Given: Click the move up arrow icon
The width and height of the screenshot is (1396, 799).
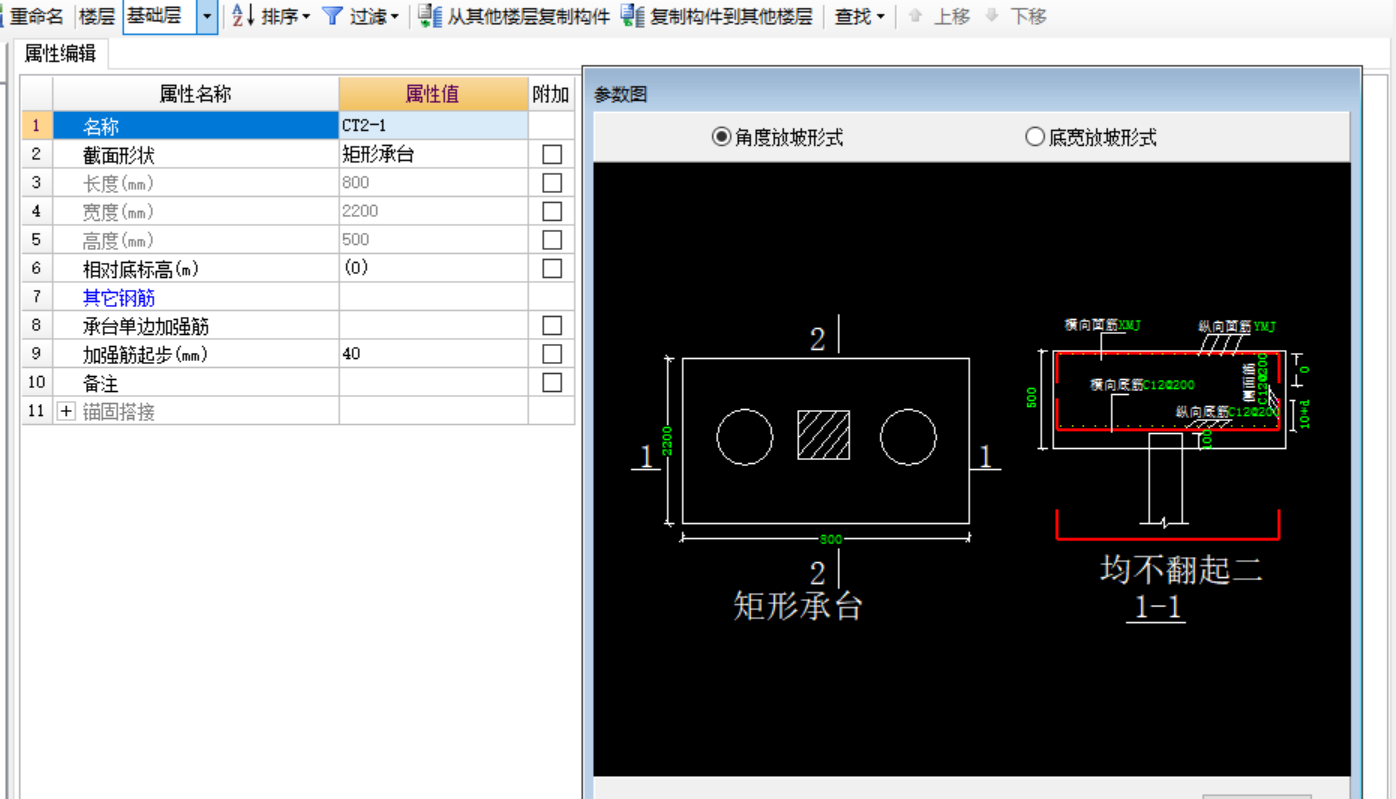Looking at the screenshot, I should (914, 16).
